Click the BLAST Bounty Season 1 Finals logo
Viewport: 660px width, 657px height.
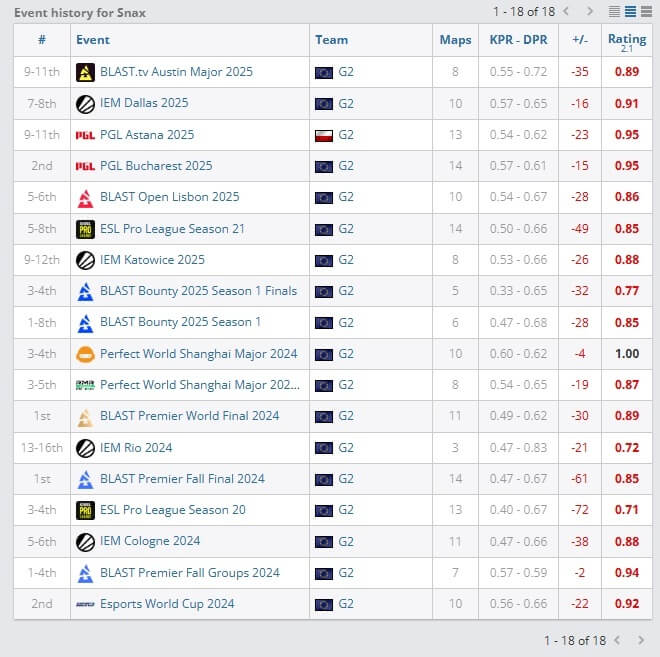click(x=85, y=292)
